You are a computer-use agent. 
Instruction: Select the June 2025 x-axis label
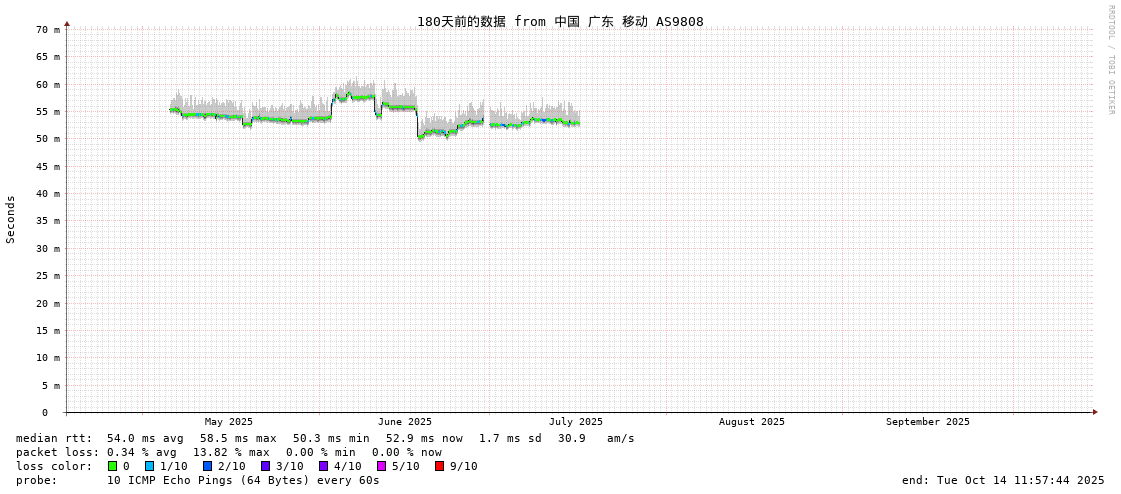[x=405, y=422]
